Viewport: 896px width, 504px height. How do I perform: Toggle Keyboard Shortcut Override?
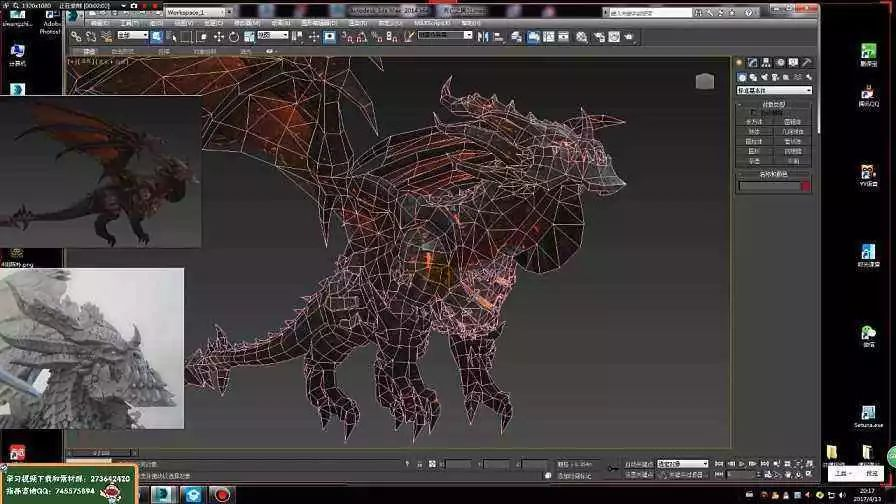330,37
